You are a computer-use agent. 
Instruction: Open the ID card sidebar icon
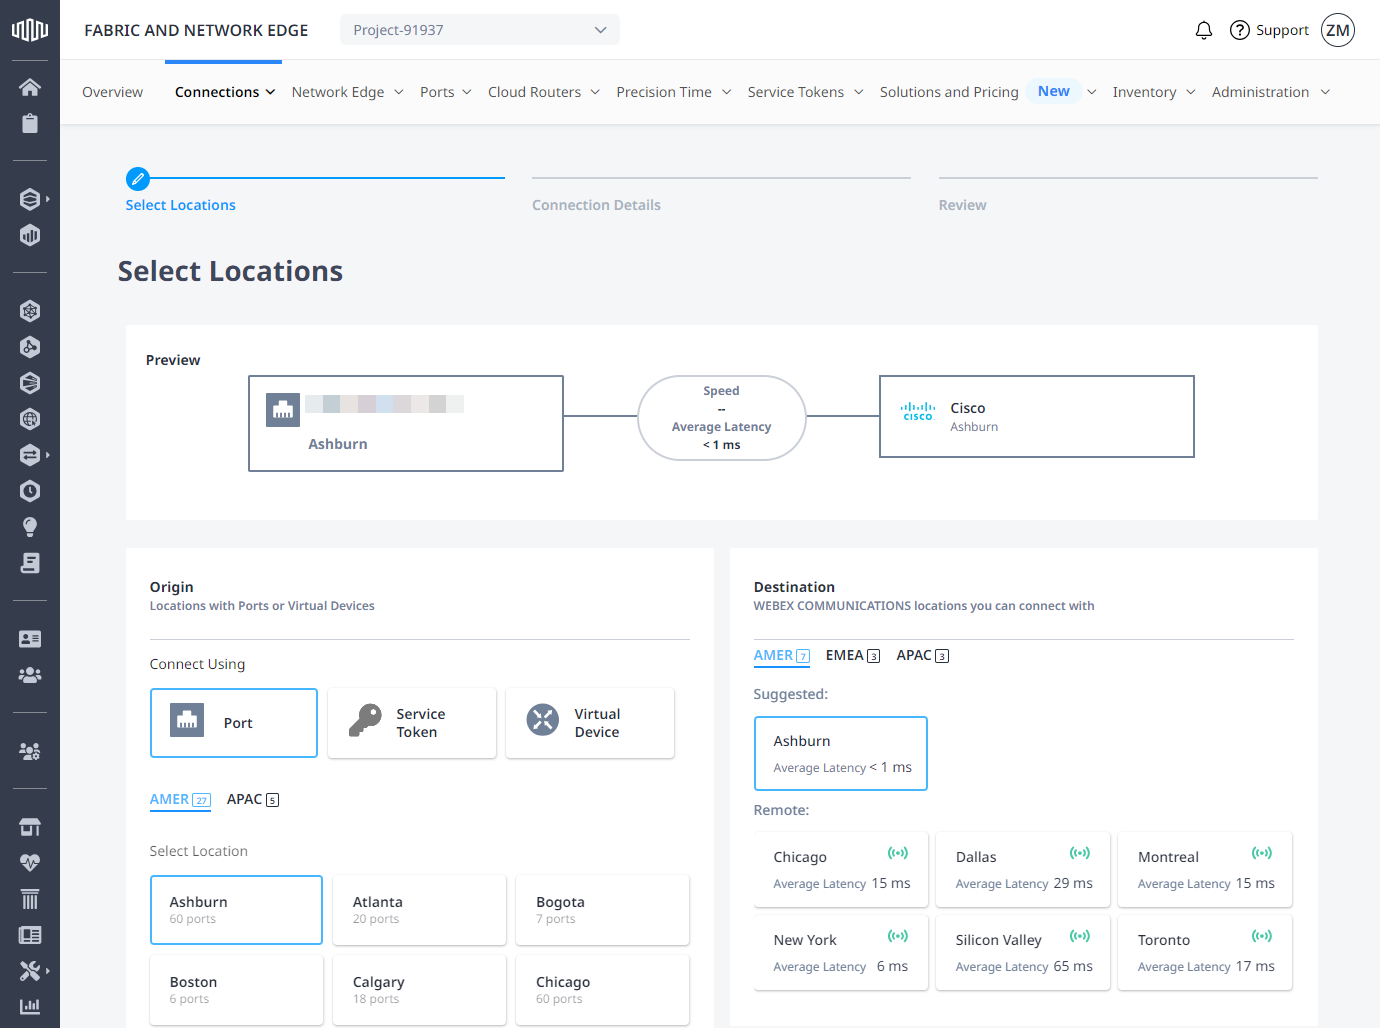[30, 639]
